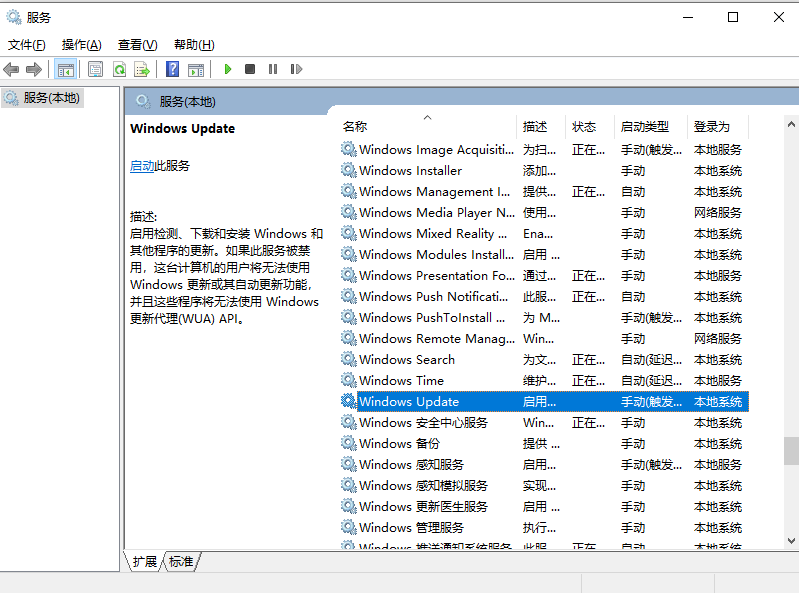This screenshot has height=593, width=799.
Task: Select Windows Presentation Fo... service
Action: [437, 275]
